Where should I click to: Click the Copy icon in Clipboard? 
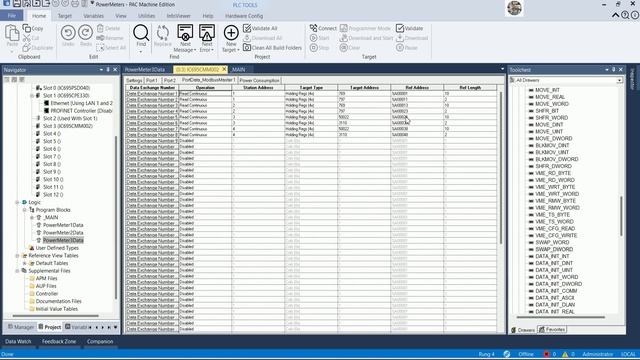pyautogui.click(x=27, y=28)
